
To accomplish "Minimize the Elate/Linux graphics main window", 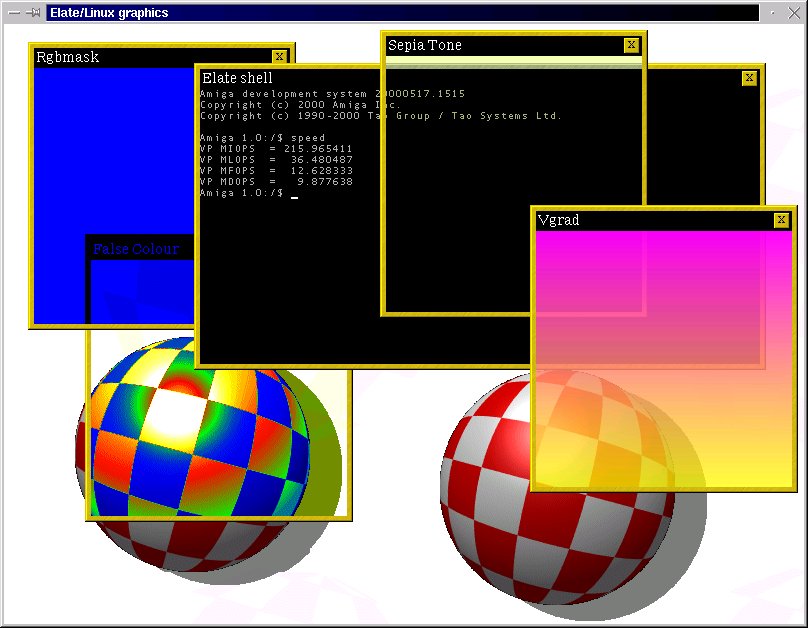I will [x=772, y=13].
